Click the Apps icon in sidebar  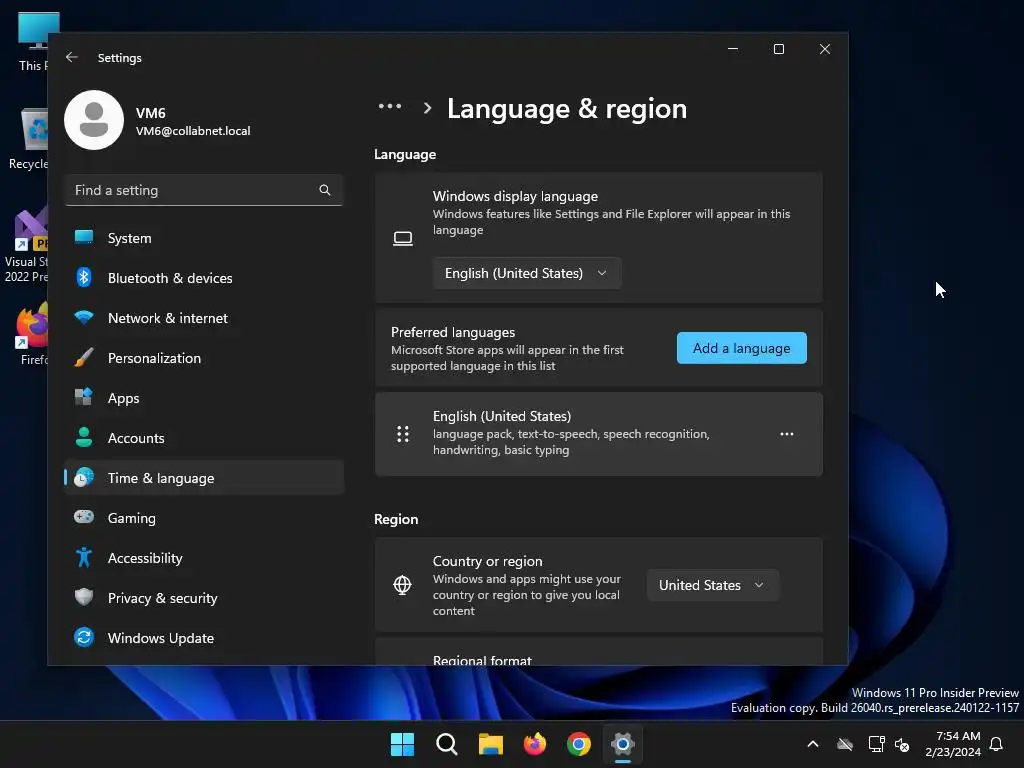(84, 397)
